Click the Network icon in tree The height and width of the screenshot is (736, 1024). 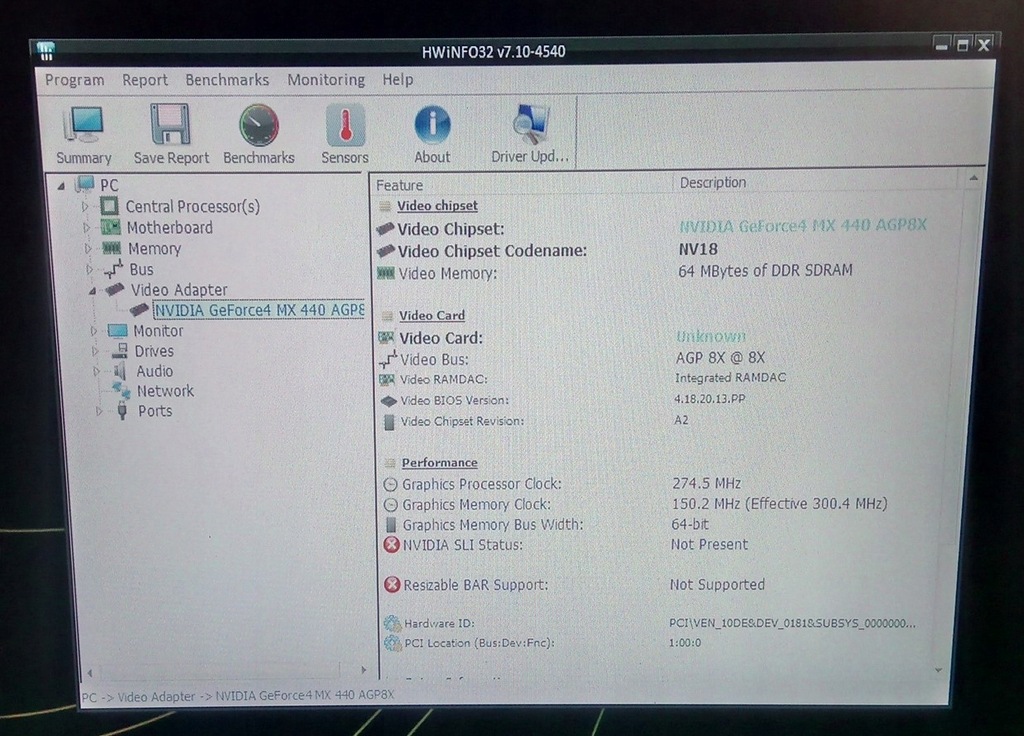(121, 391)
